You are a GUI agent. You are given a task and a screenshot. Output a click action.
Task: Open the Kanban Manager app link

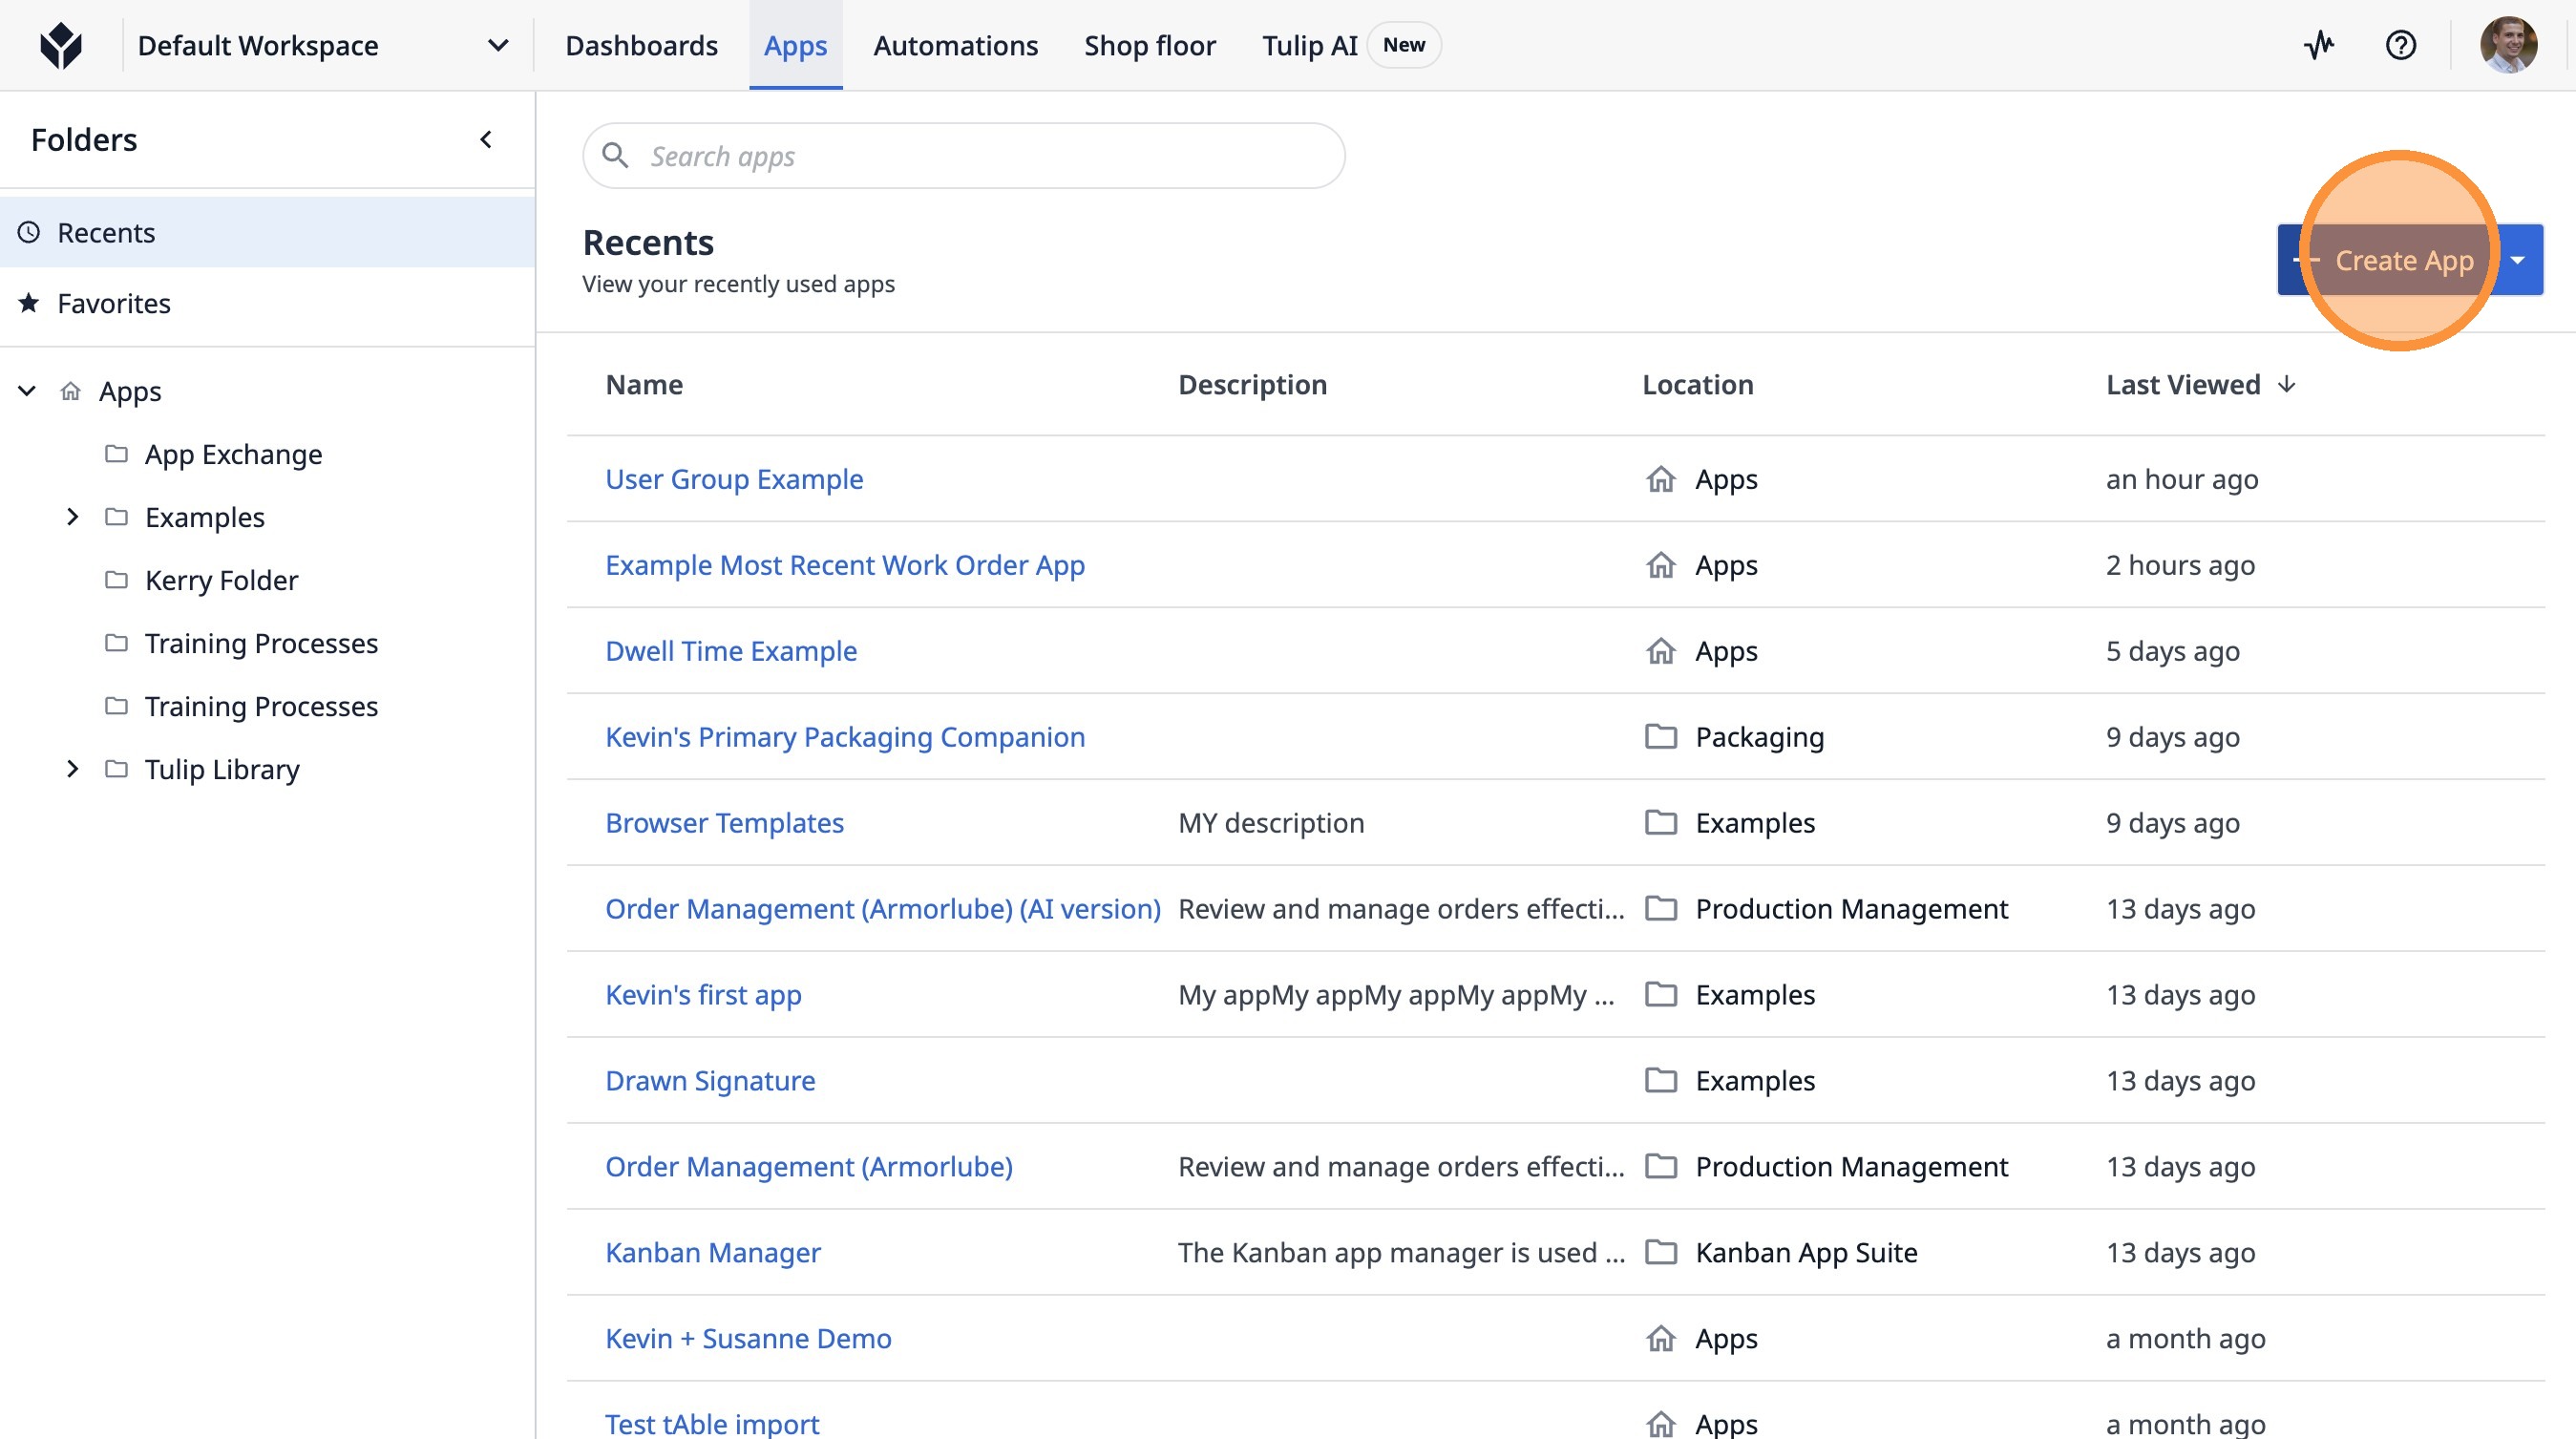[x=712, y=1252]
